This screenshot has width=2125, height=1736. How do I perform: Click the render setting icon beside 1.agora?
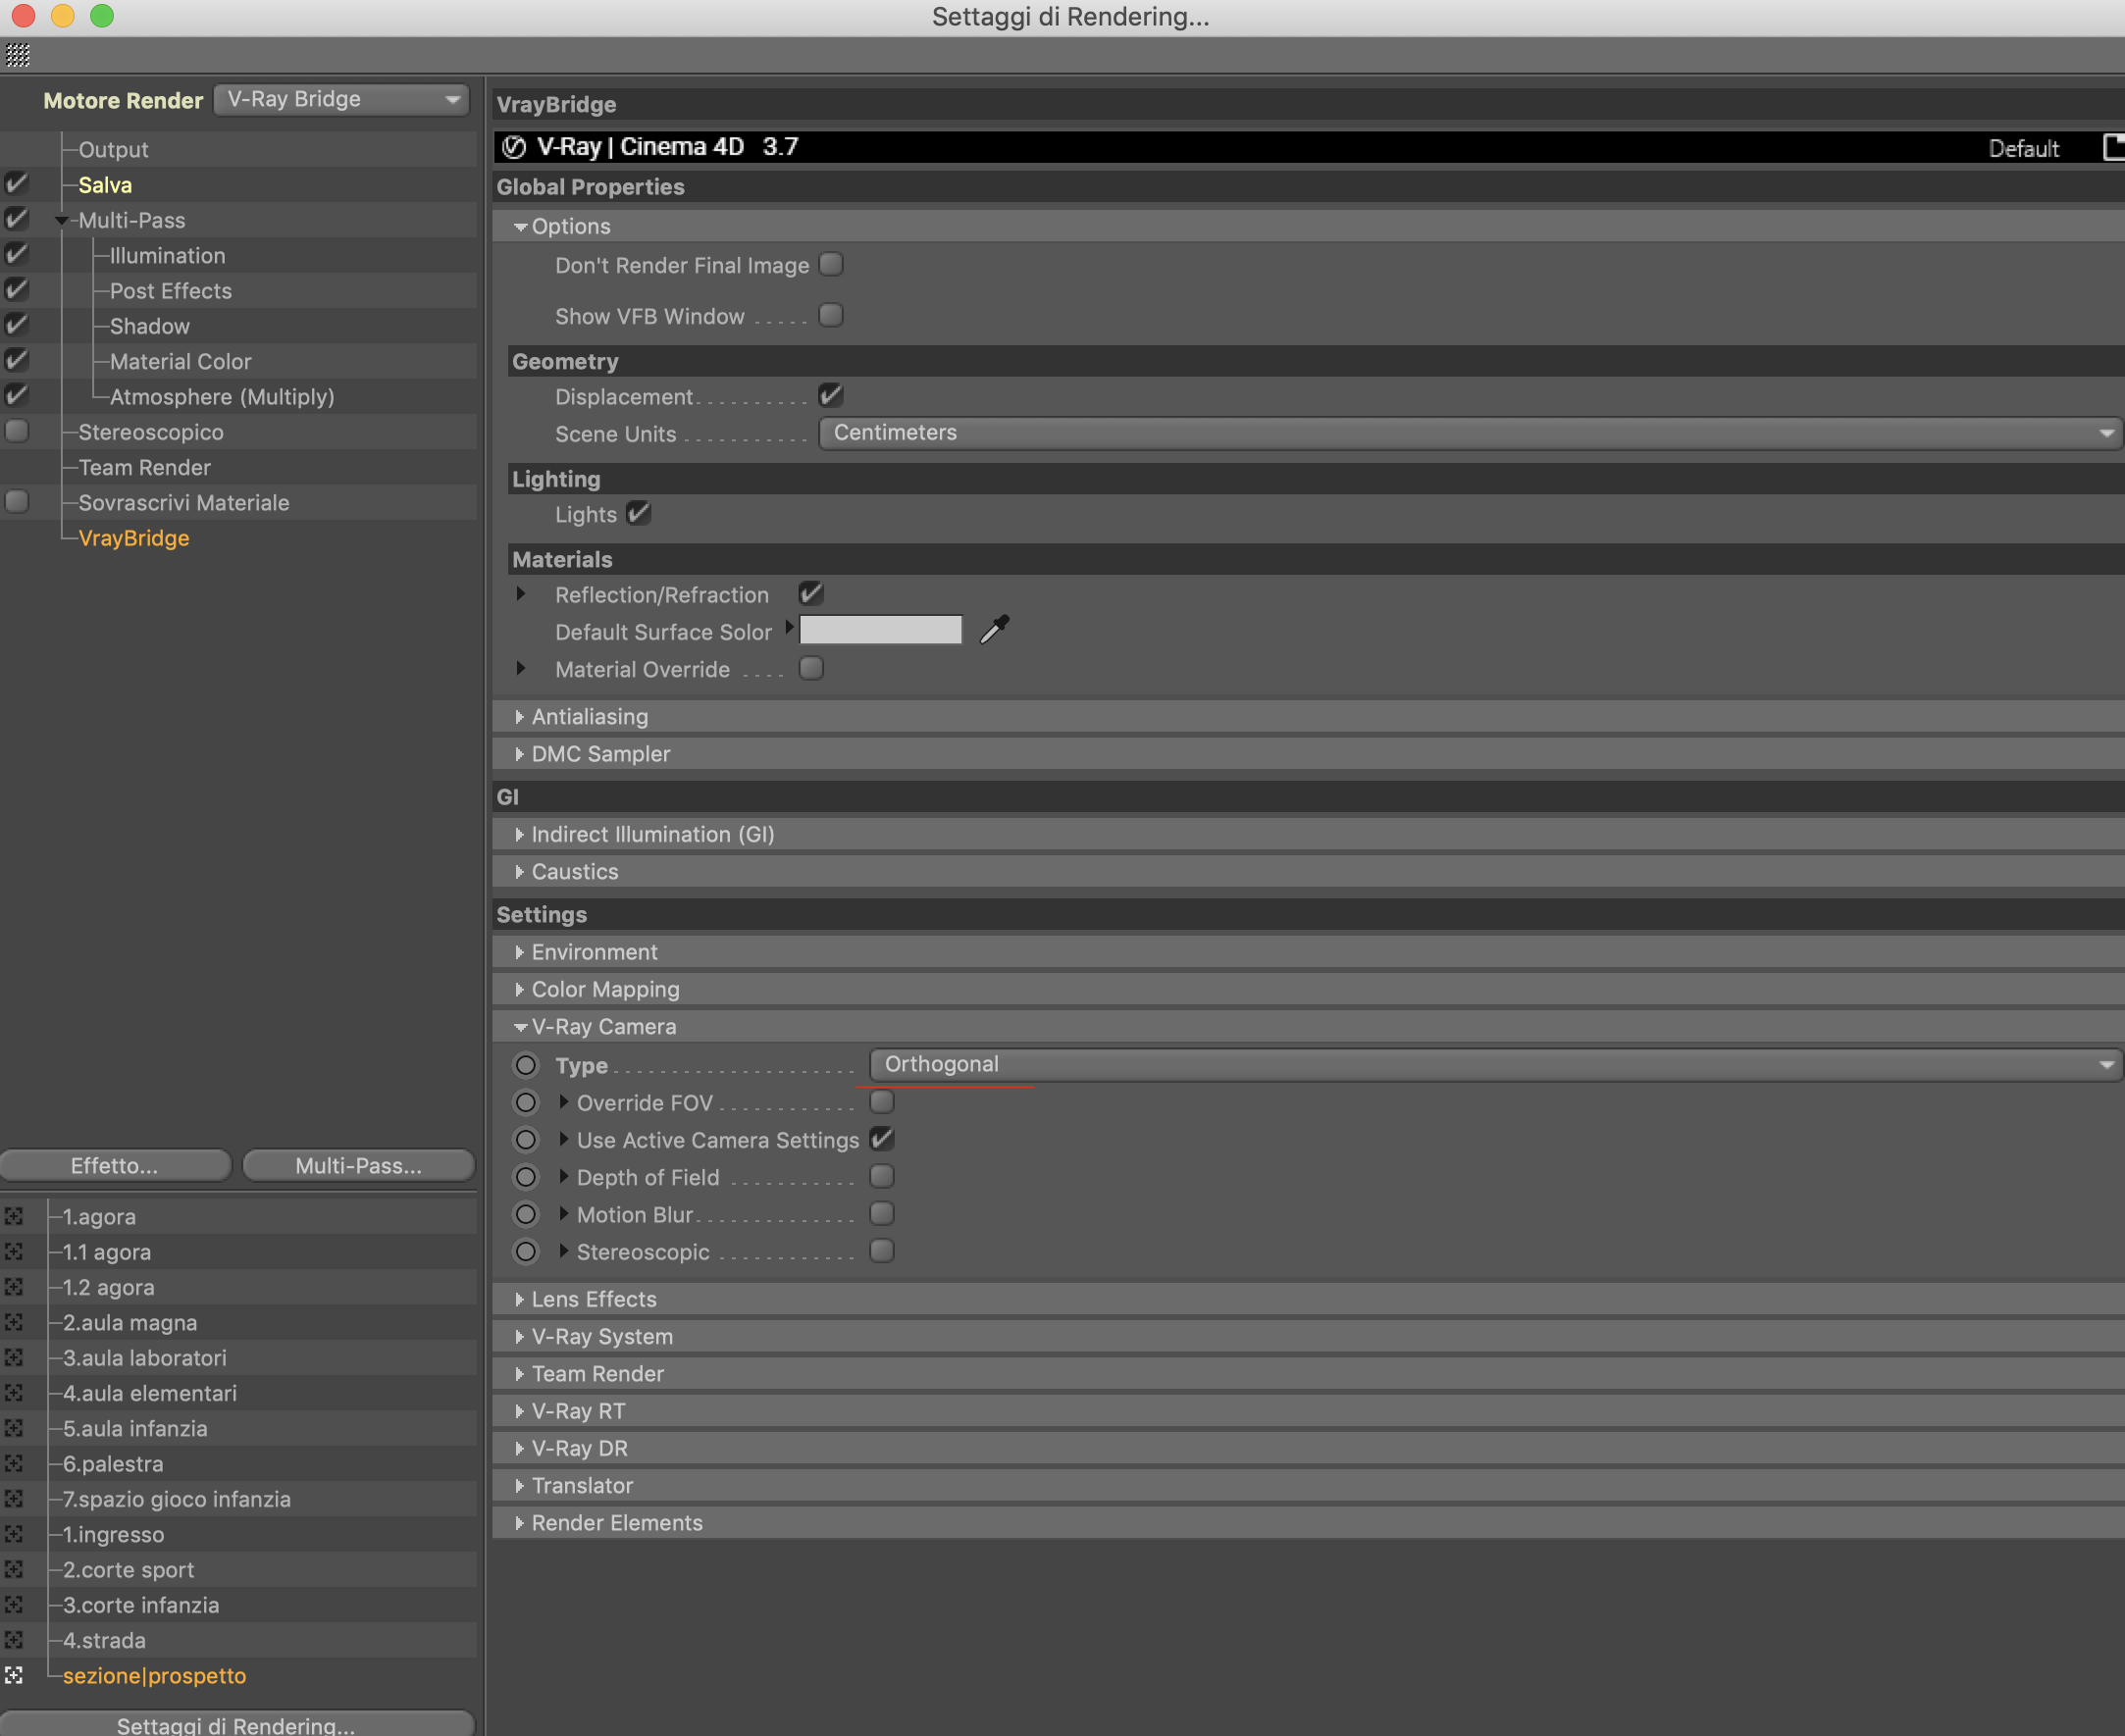click(x=14, y=1217)
